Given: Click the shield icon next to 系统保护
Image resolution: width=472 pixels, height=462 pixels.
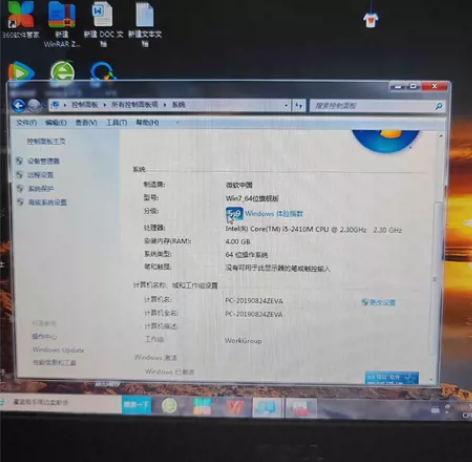Looking at the screenshot, I should click(x=20, y=188).
